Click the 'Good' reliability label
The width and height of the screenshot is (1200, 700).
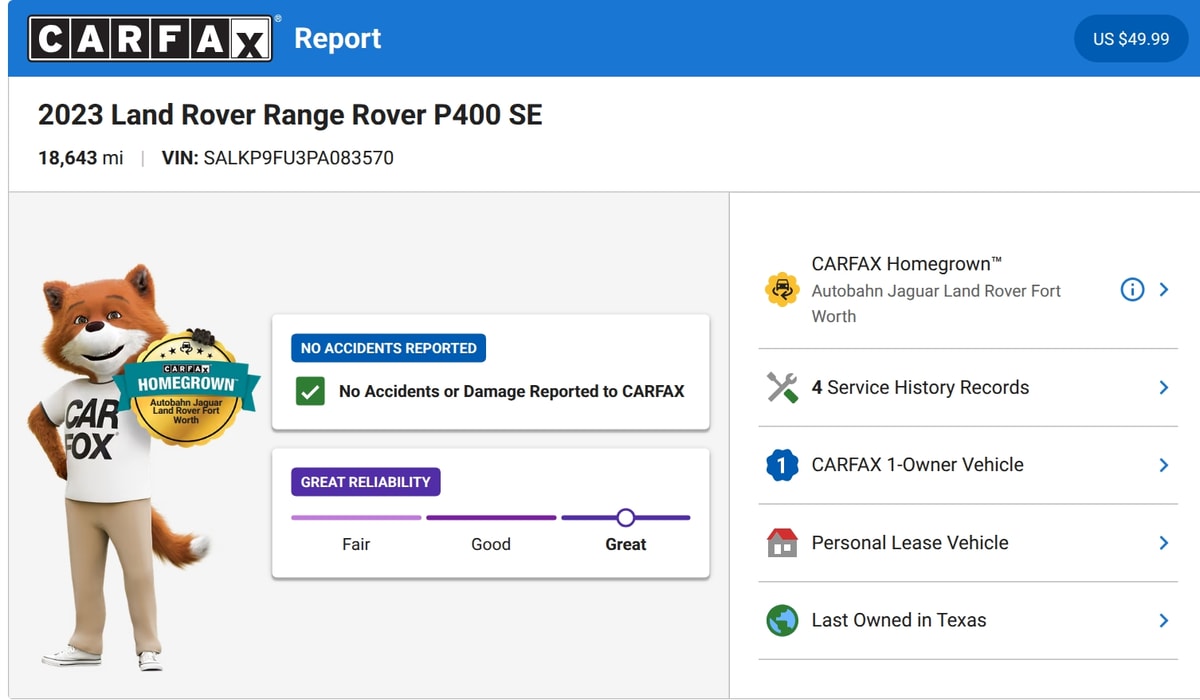[x=491, y=544]
